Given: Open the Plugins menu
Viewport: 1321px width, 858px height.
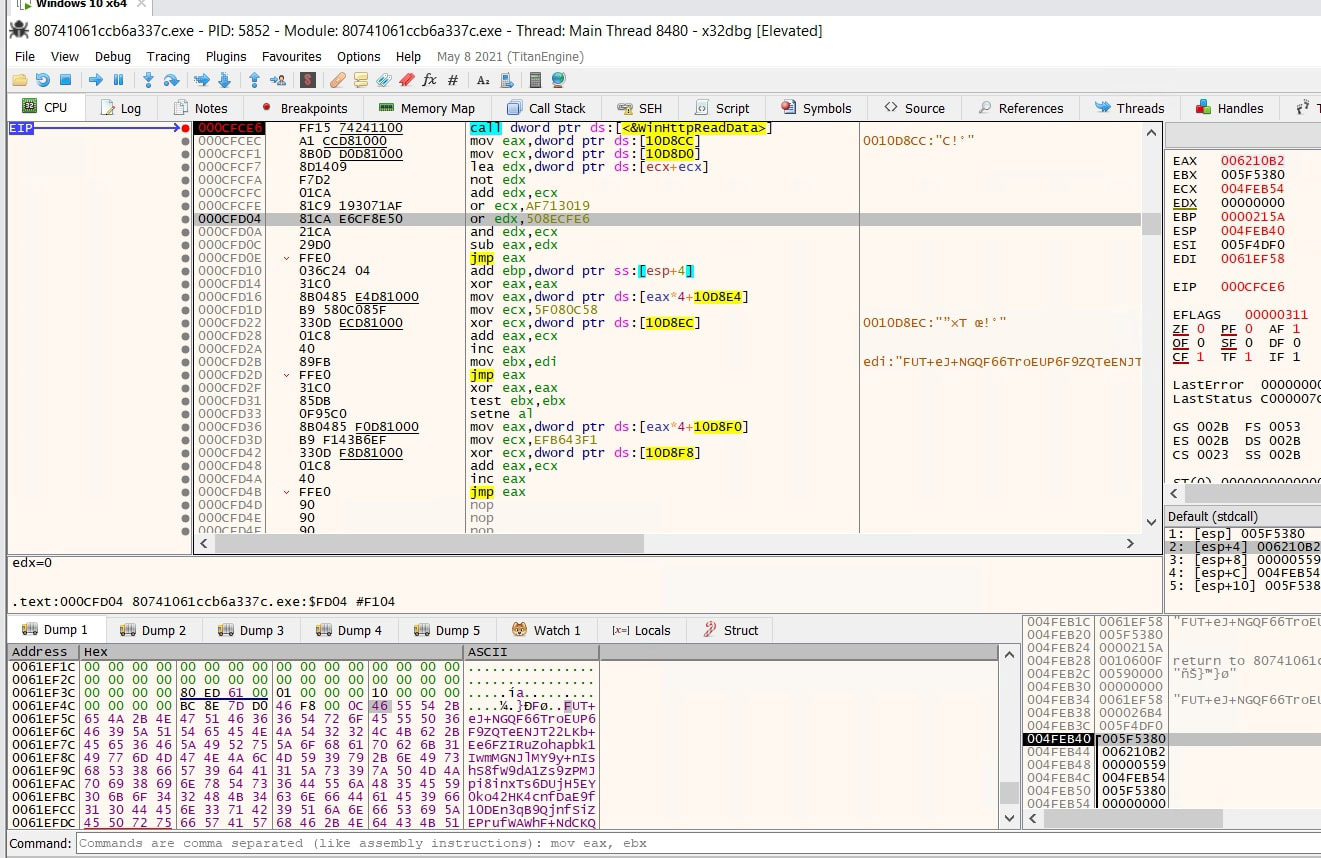Looking at the screenshot, I should pos(226,56).
